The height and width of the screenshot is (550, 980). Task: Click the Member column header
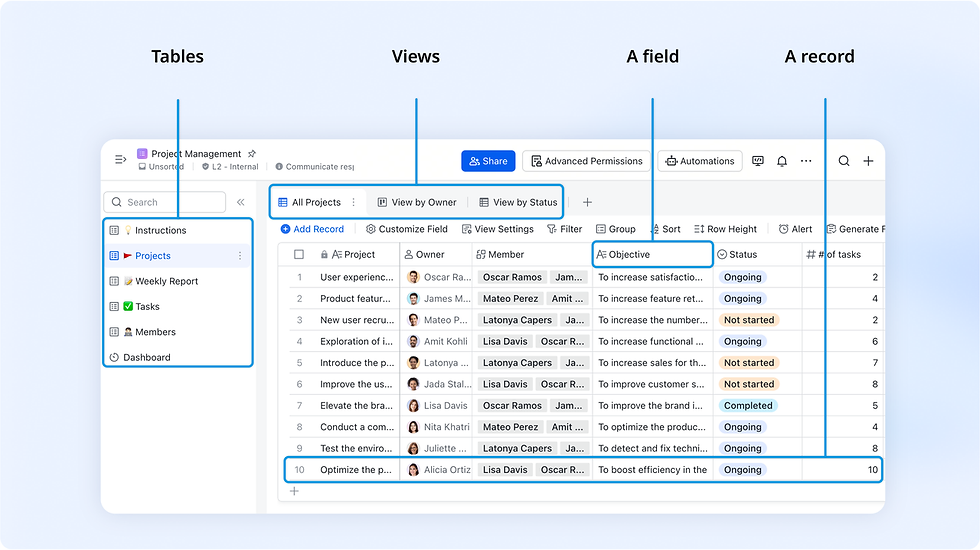(532, 254)
